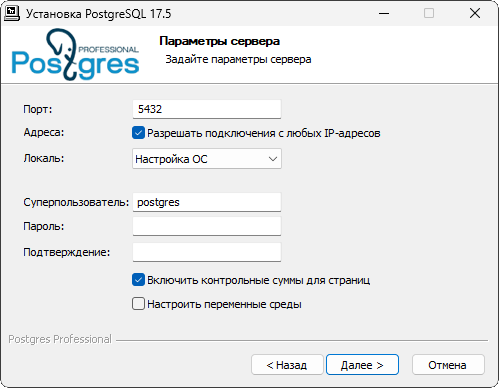499x388 pixels.
Task: Enable the configure environment variables checkbox
Action: [x=138, y=304]
